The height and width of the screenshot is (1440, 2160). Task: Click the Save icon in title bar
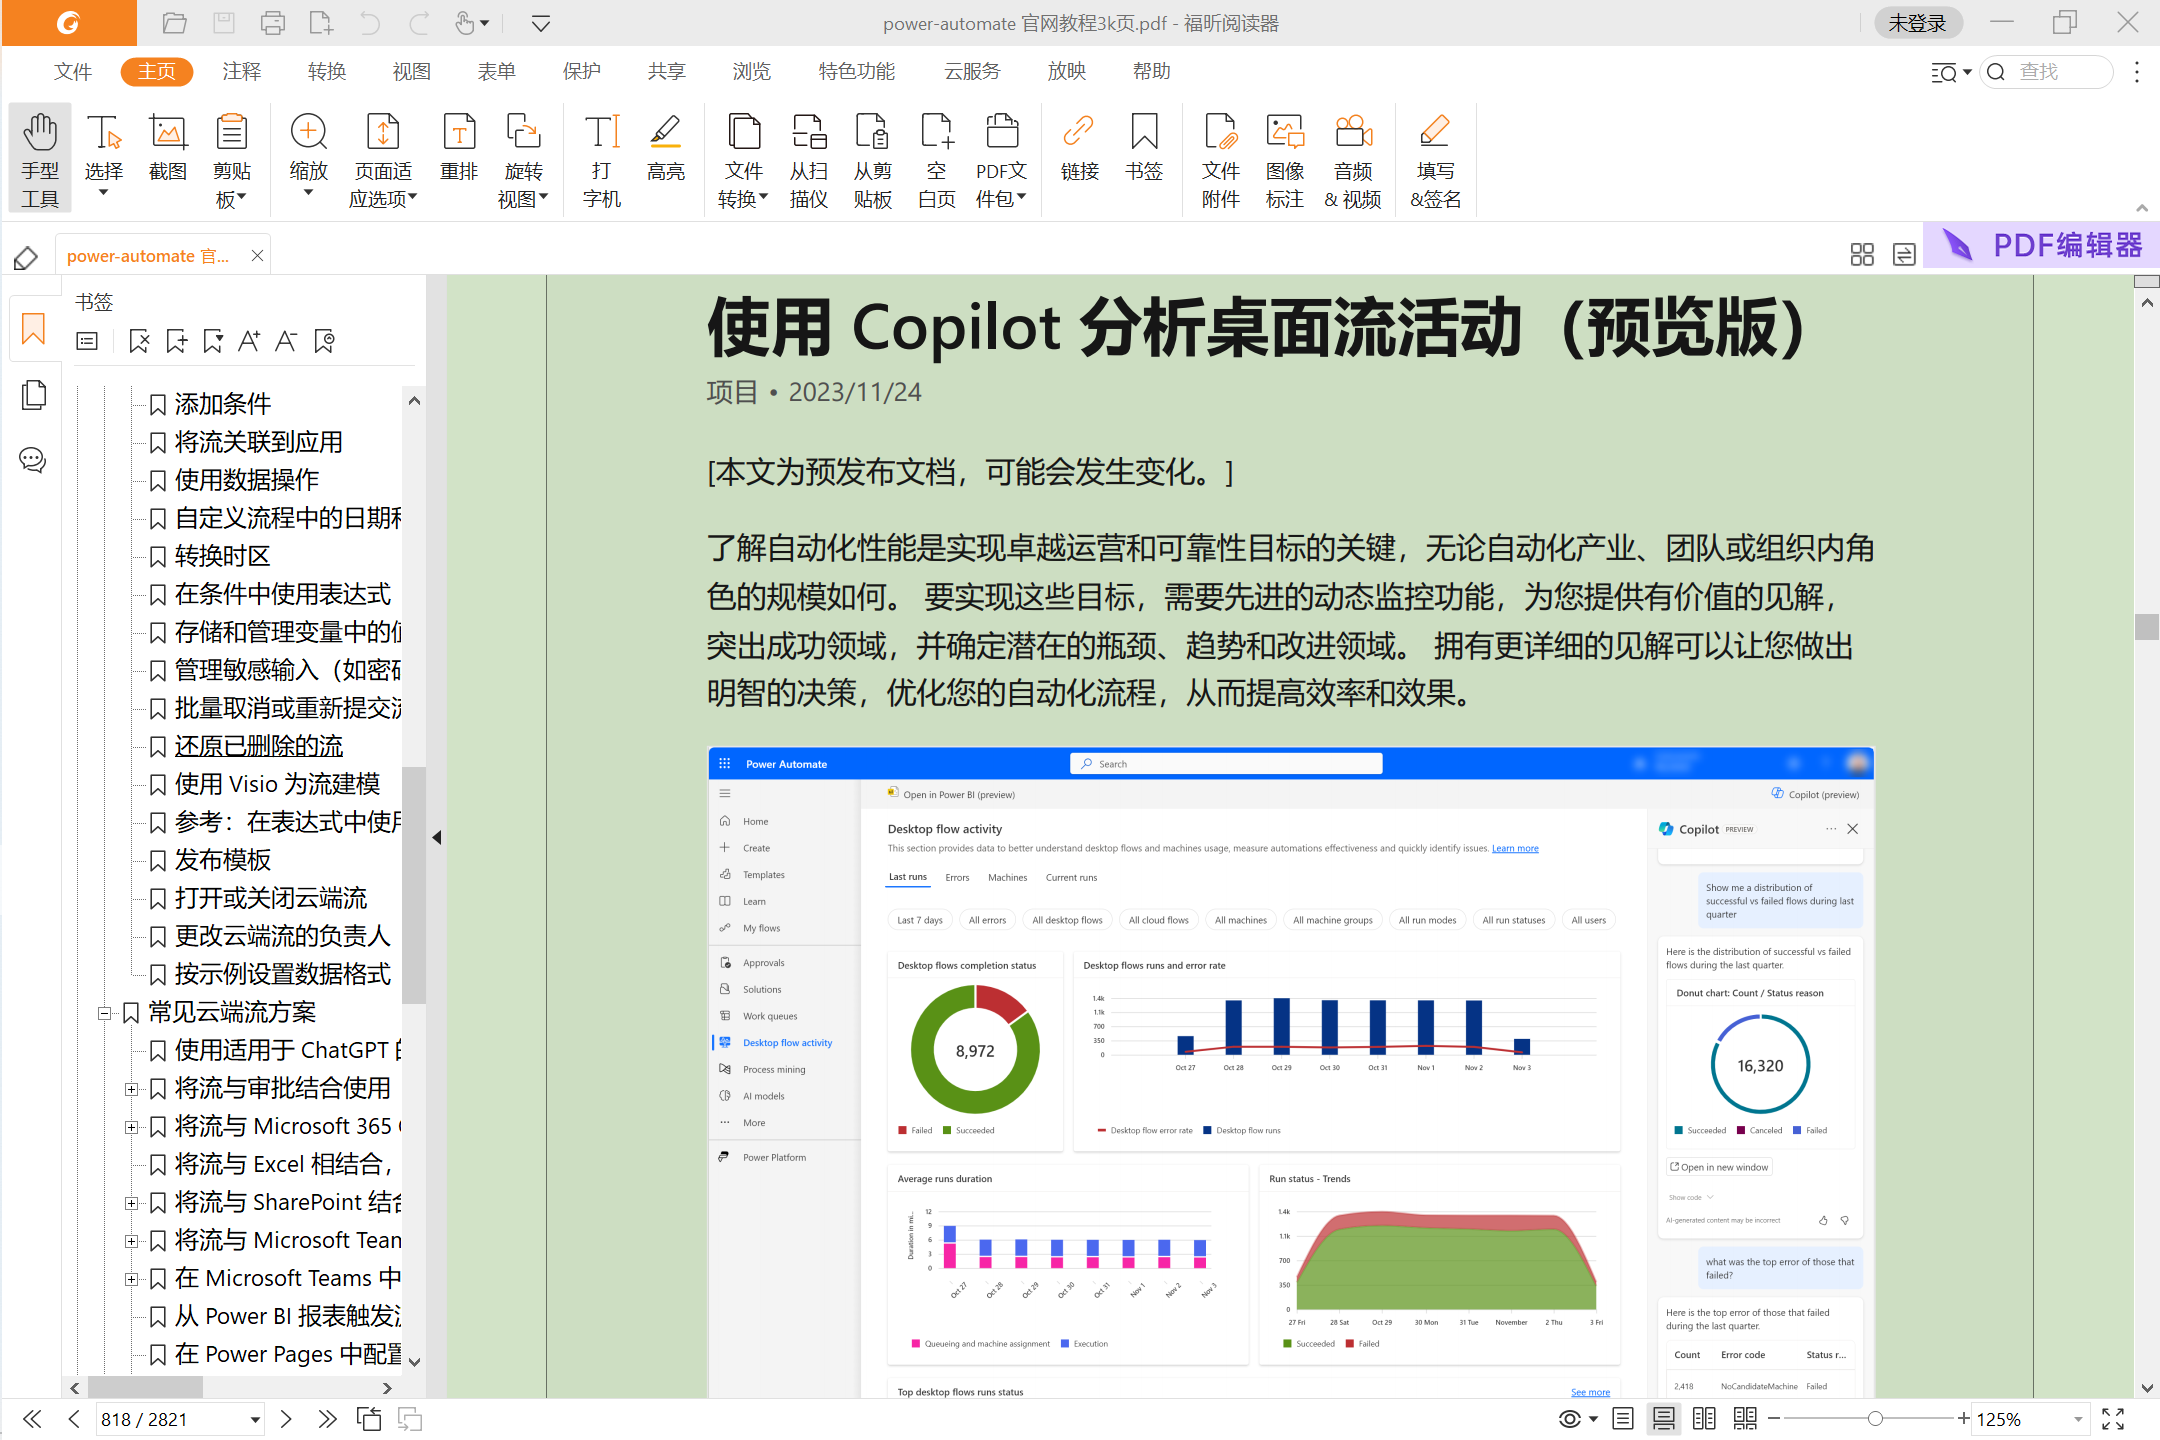tap(224, 23)
